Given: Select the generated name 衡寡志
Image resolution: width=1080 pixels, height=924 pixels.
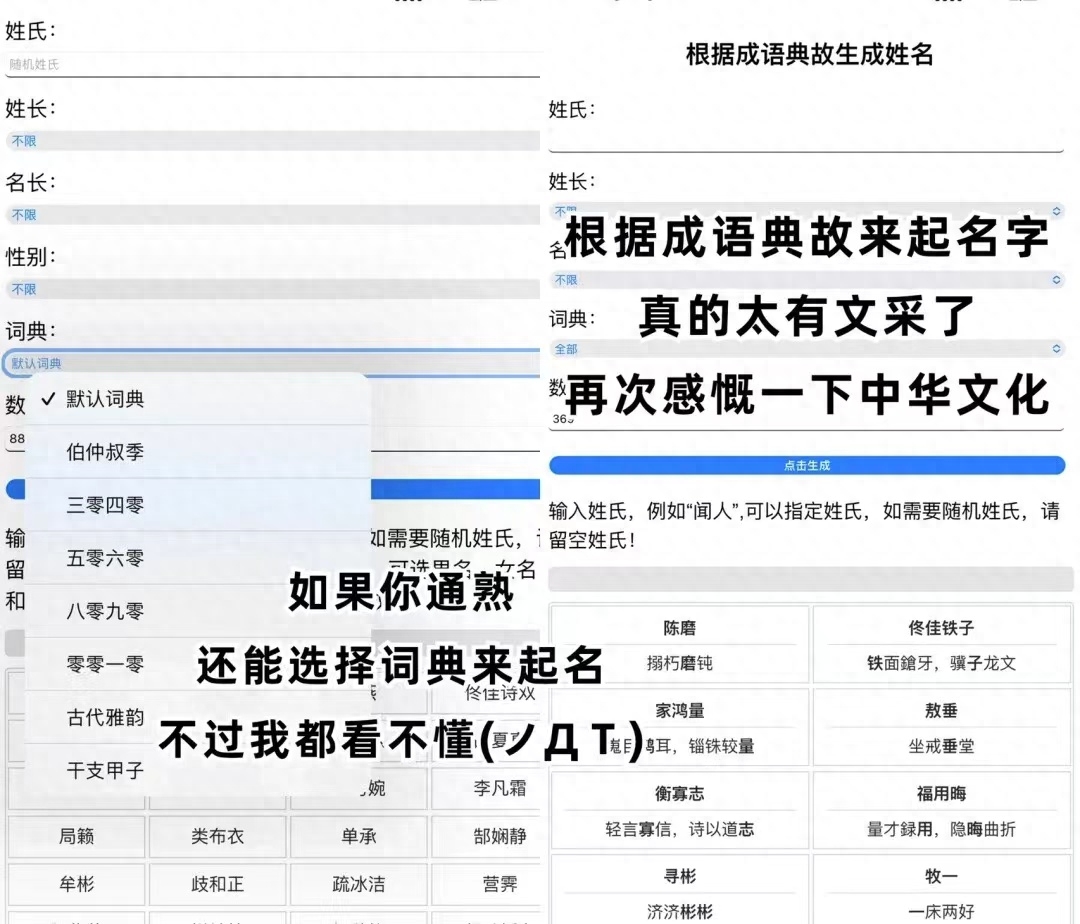Looking at the screenshot, I should point(680,793).
